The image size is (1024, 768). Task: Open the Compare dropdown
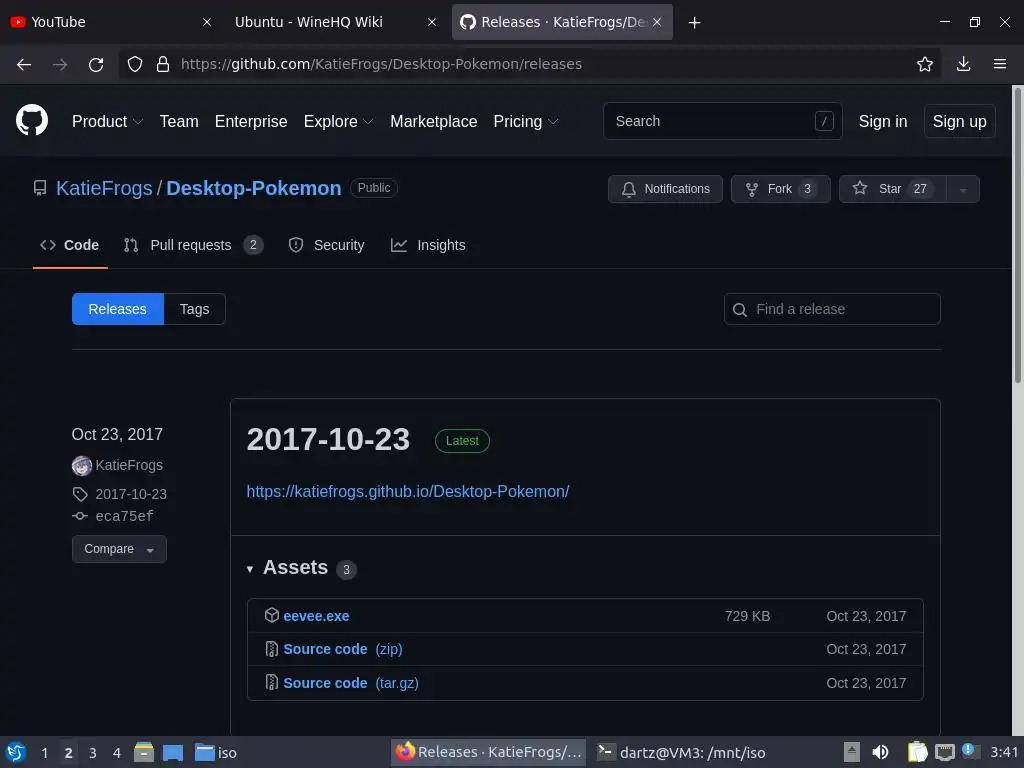tap(119, 549)
